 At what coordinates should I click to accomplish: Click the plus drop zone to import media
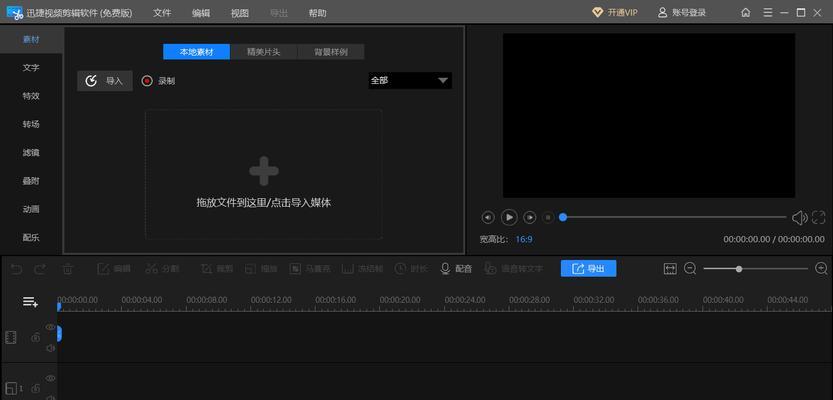point(264,171)
